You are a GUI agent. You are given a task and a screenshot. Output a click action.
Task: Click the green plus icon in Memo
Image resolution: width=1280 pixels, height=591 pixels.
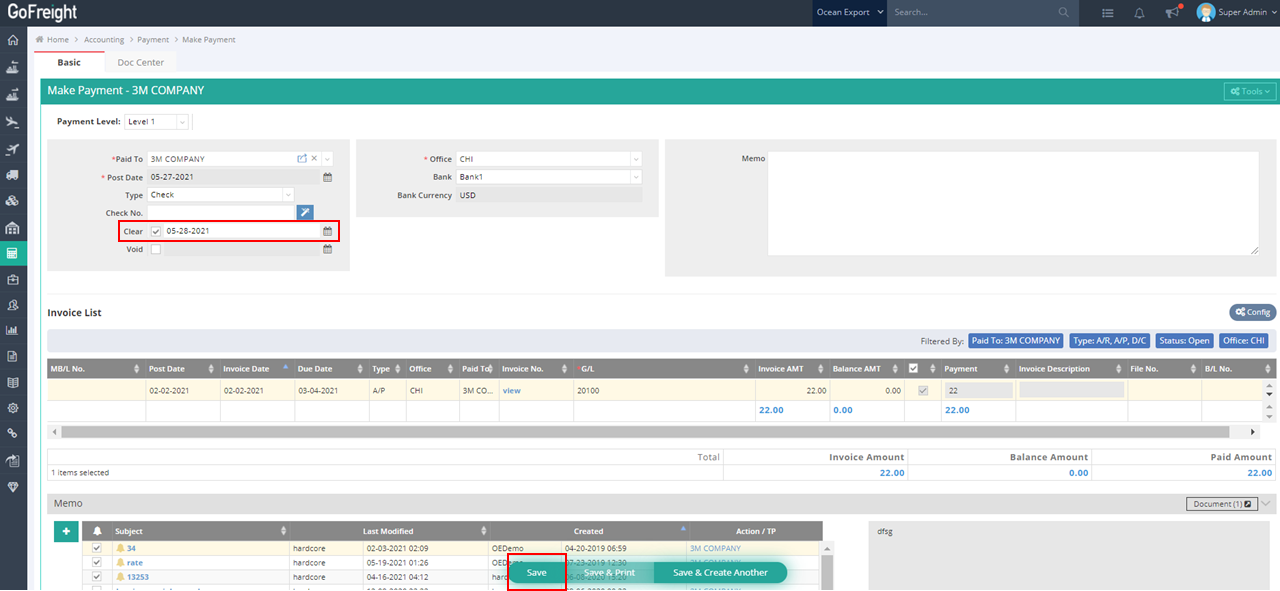pyautogui.click(x=65, y=531)
